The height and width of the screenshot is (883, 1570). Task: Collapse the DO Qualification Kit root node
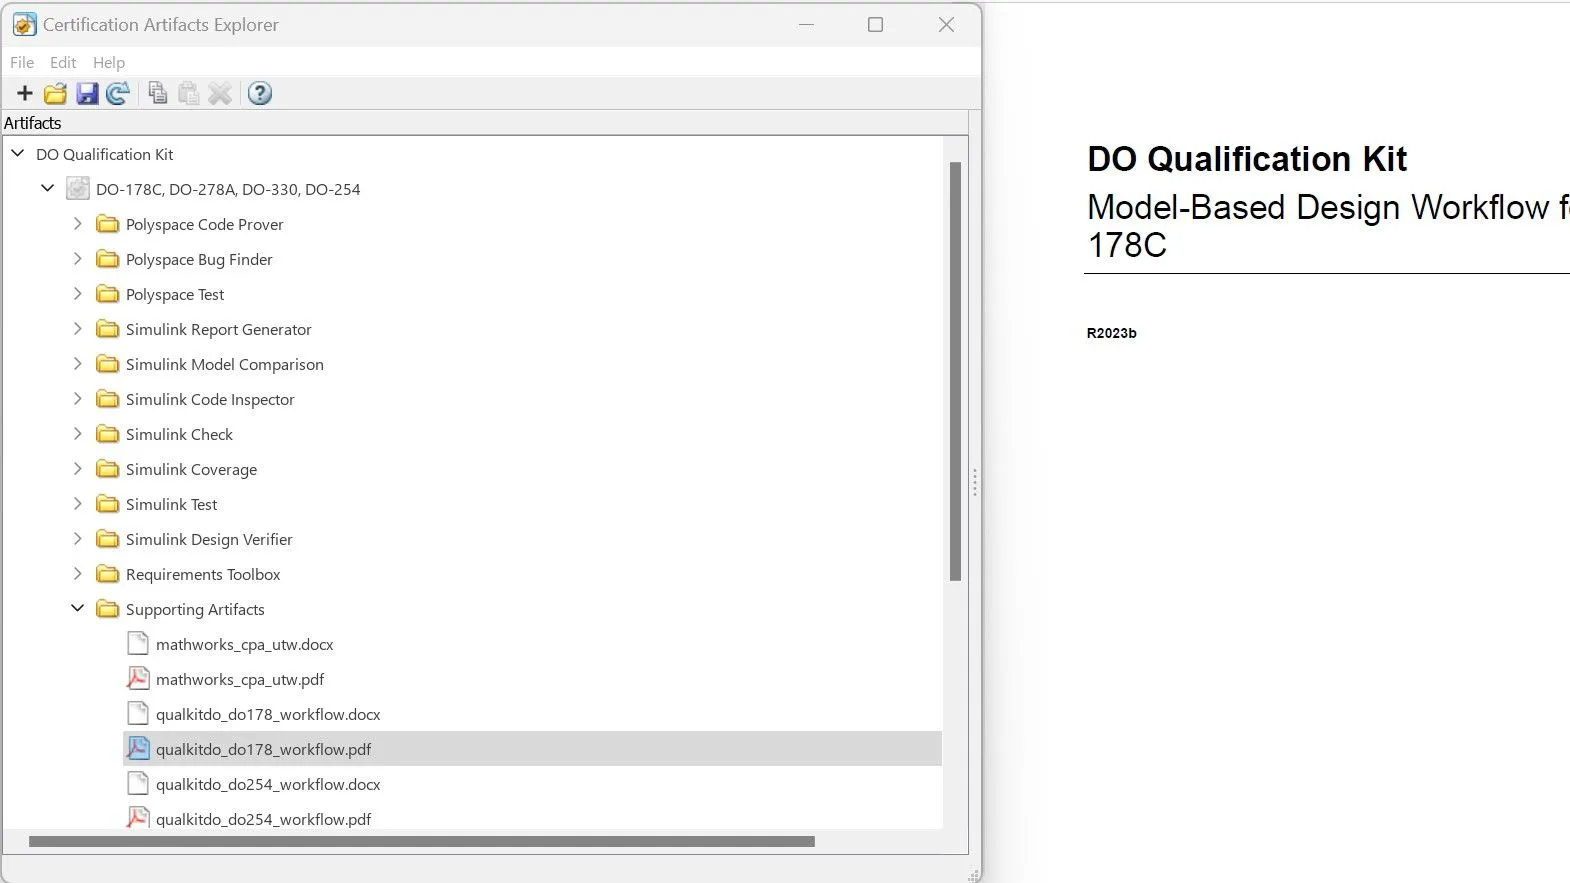click(x=17, y=153)
